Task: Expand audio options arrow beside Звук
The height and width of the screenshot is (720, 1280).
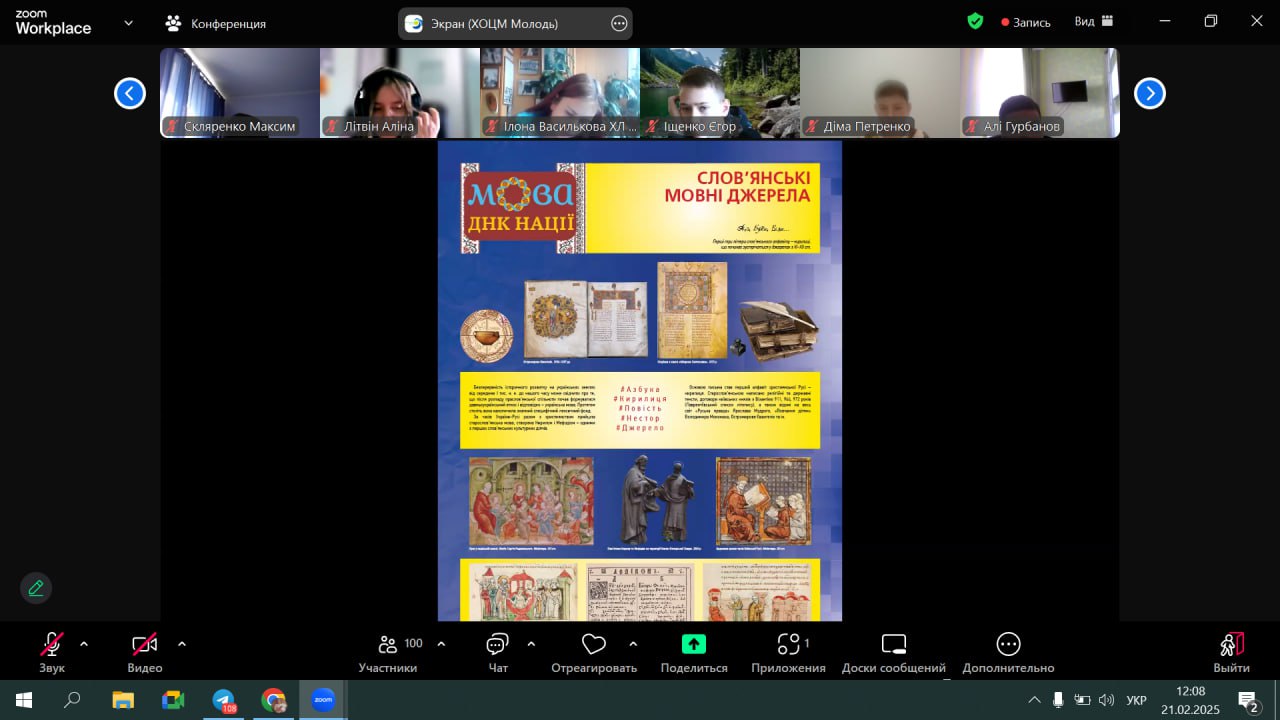Action: 84,644
